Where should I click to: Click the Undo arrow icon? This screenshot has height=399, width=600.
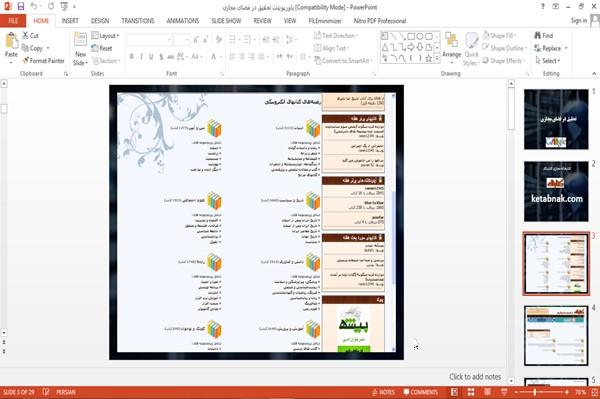point(34,7)
